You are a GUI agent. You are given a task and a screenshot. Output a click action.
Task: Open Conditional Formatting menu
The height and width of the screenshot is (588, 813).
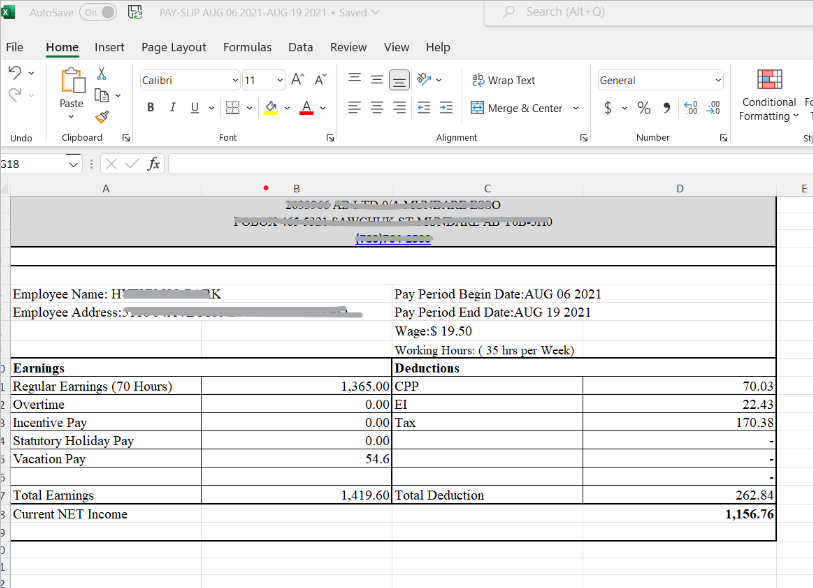tap(769, 95)
